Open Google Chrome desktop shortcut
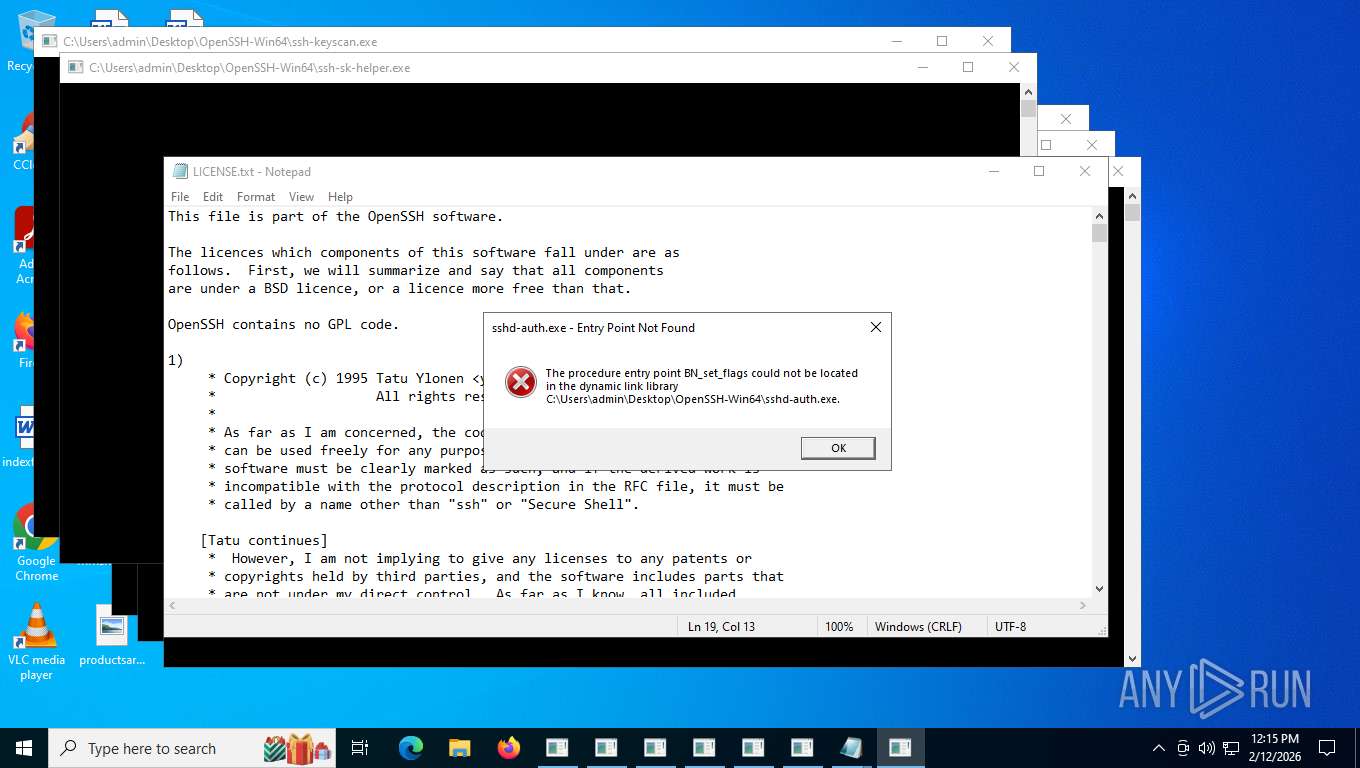 click(x=36, y=541)
